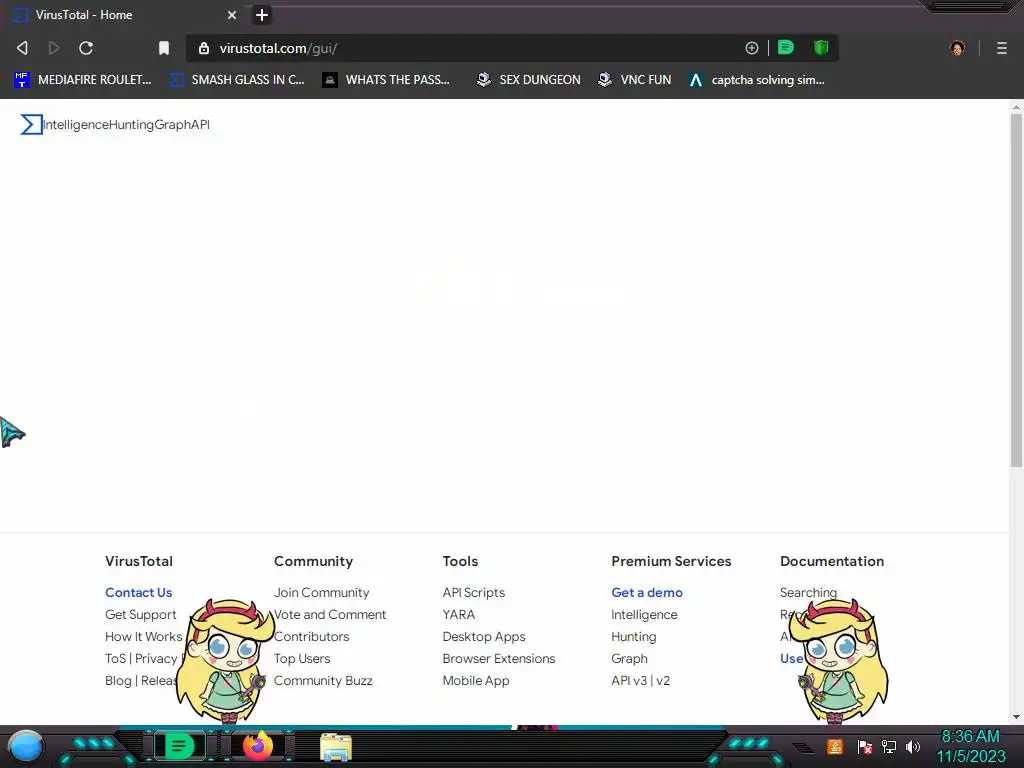Click the green chat extension icon
Image resolution: width=1024 pixels, height=768 pixels.
(x=786, y=47)
